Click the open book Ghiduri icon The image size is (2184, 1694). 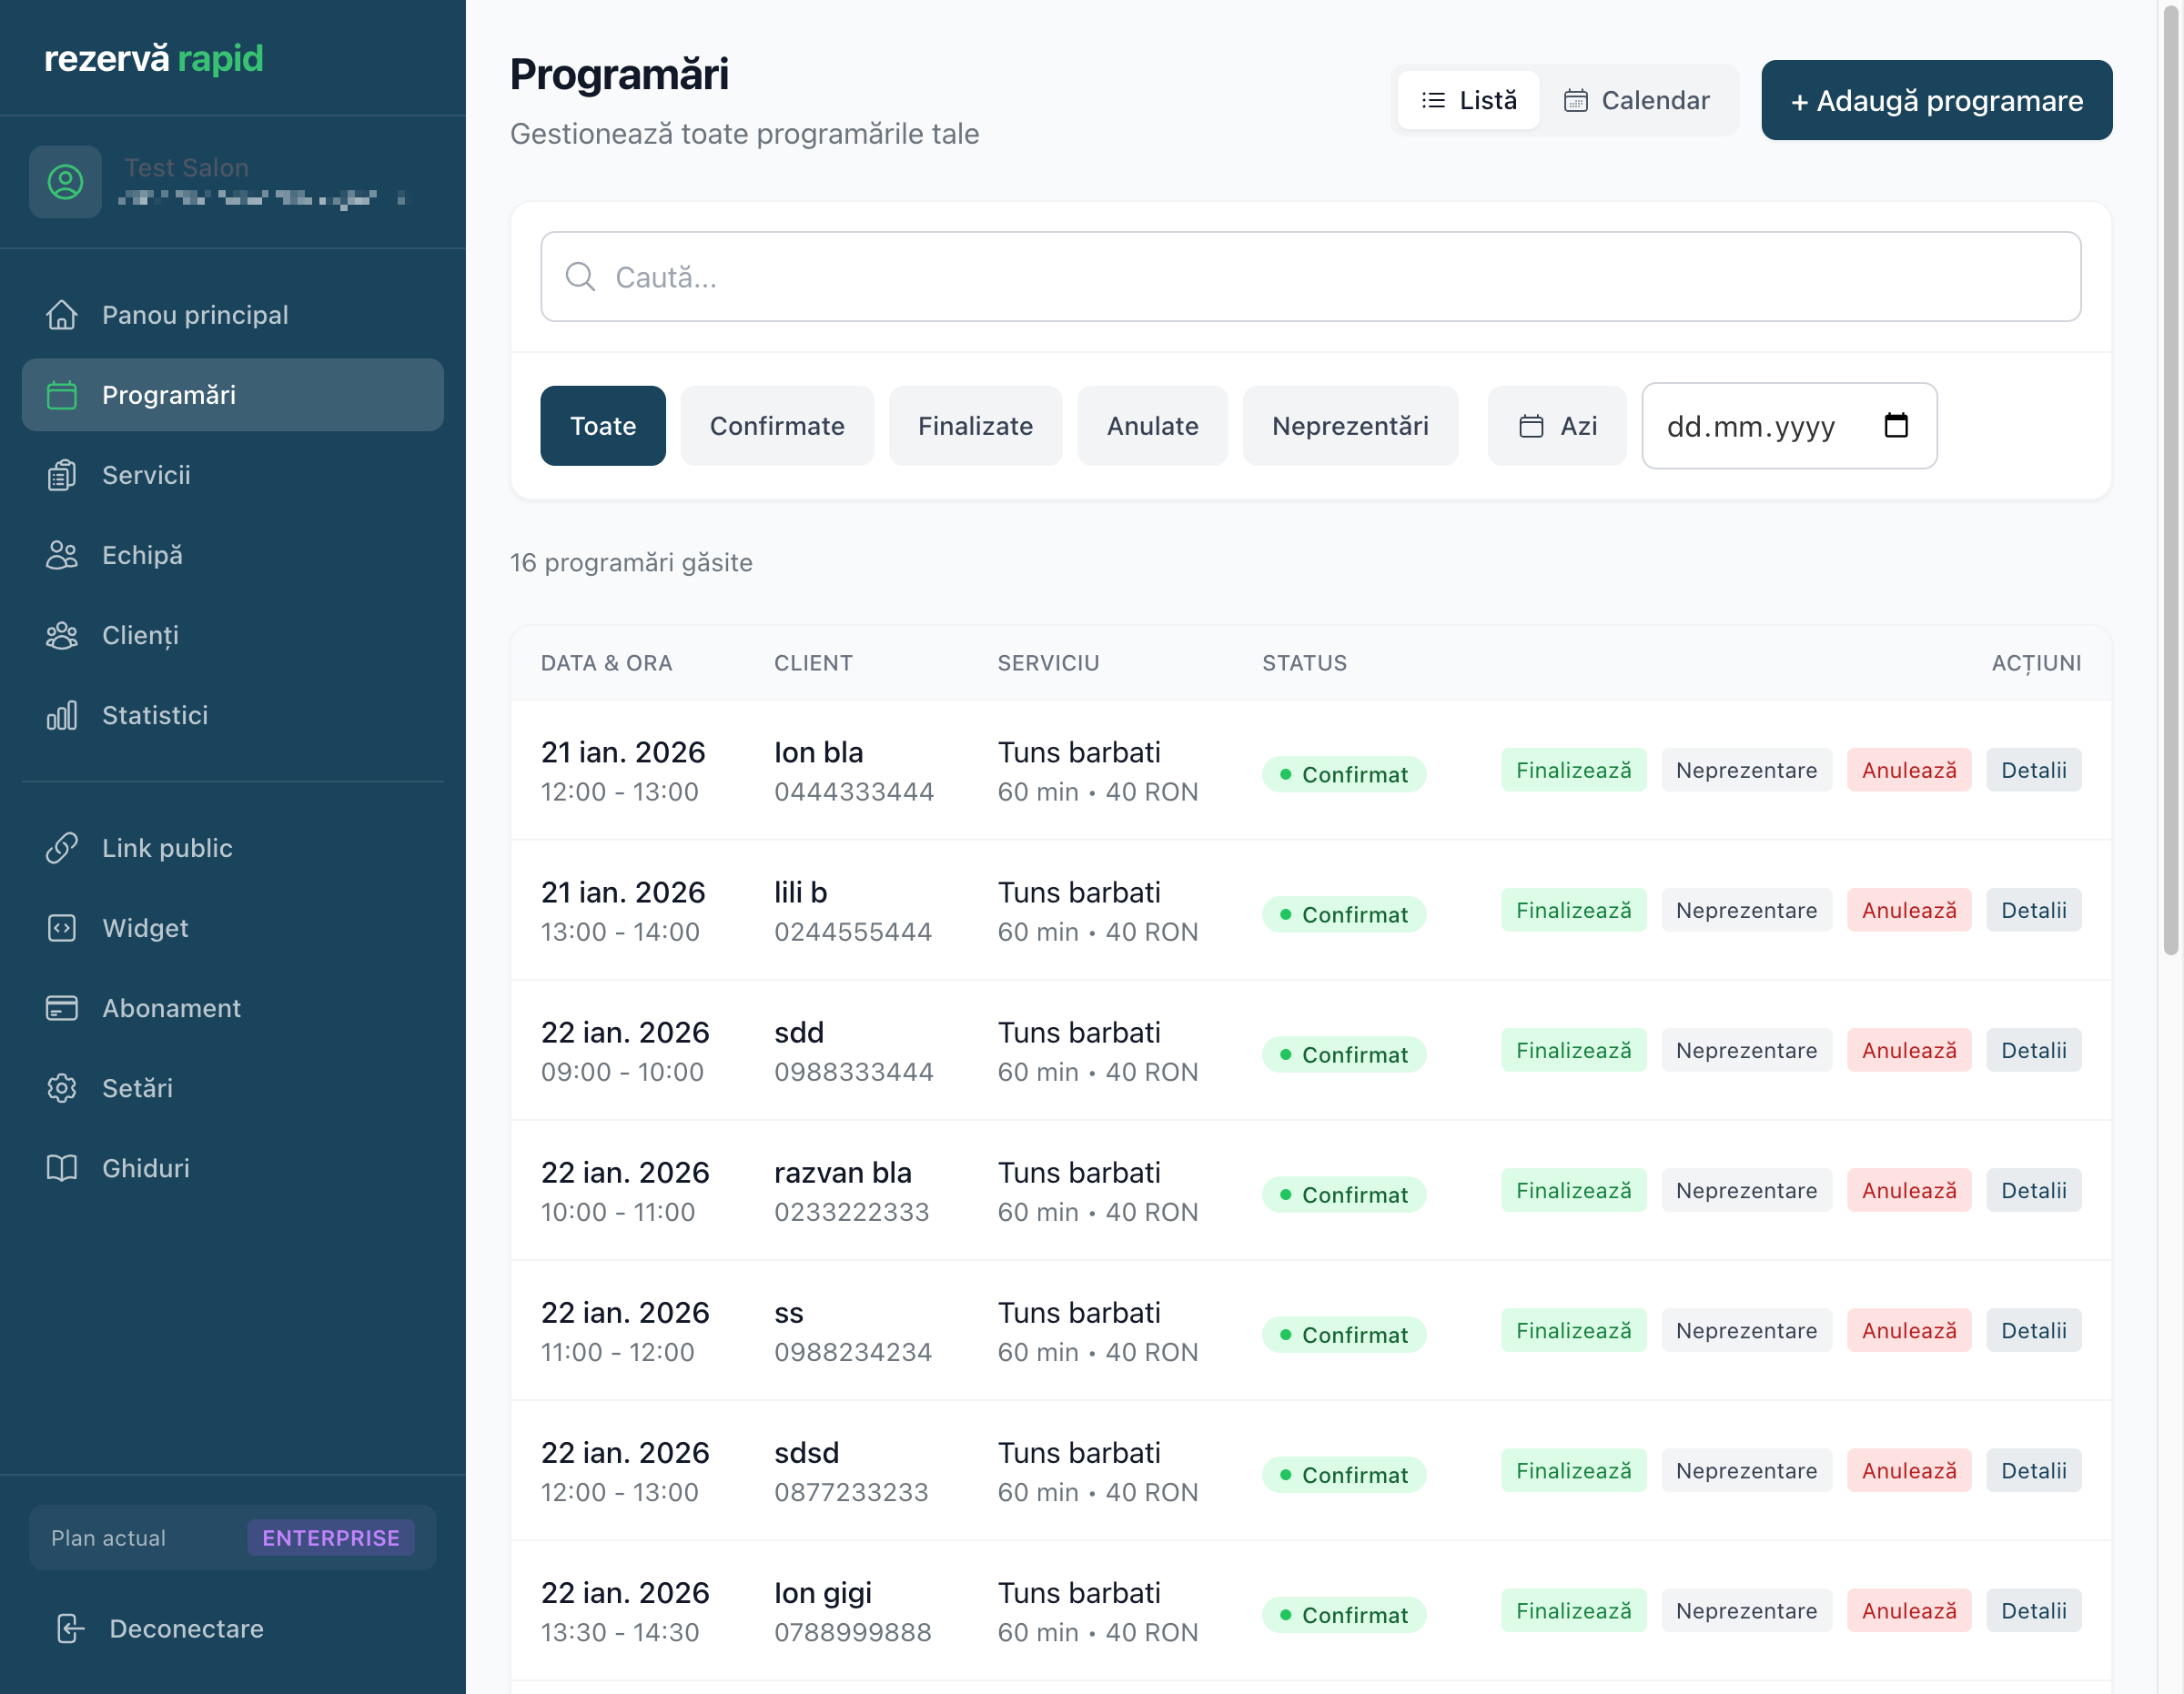click(62, 1168)
